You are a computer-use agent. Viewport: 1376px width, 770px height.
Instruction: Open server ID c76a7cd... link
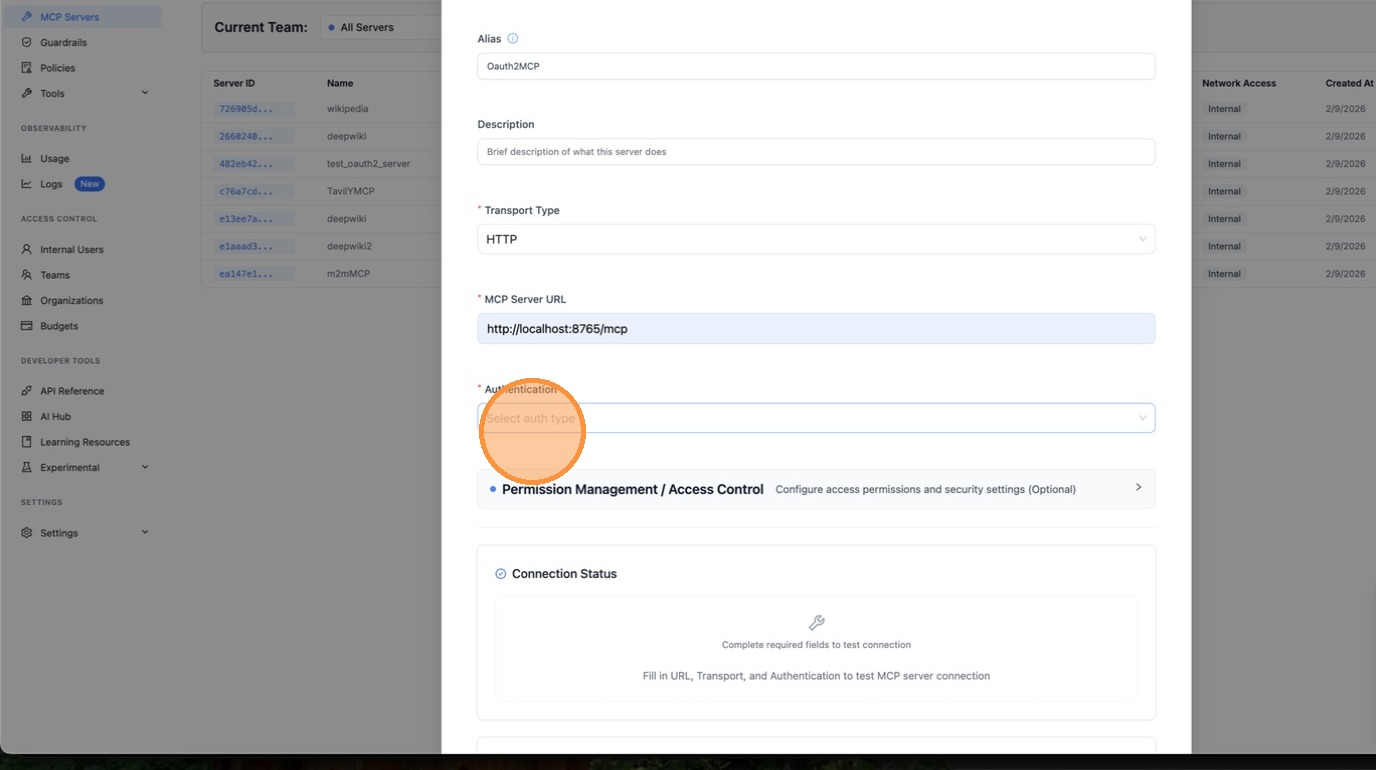tap(245, 191)
